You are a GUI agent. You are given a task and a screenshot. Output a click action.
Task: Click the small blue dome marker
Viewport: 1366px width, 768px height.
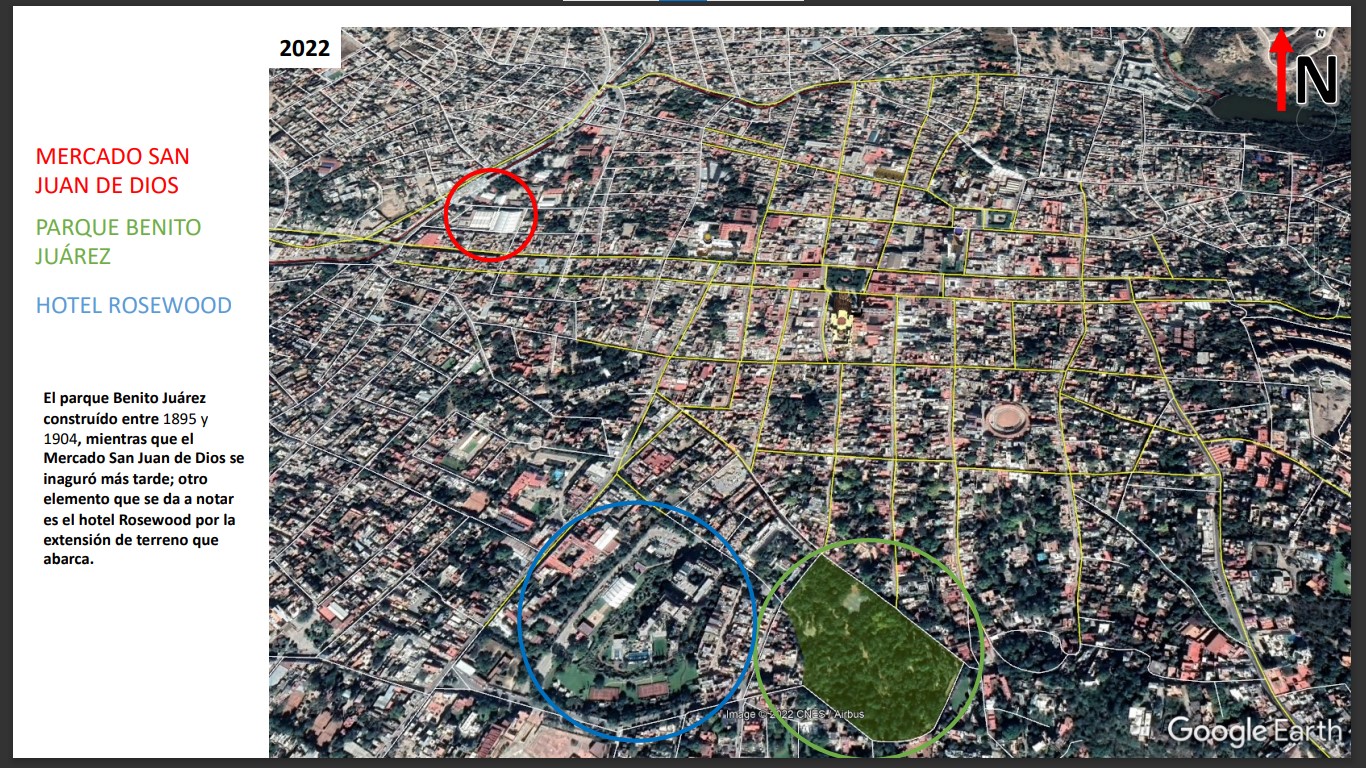959,232
